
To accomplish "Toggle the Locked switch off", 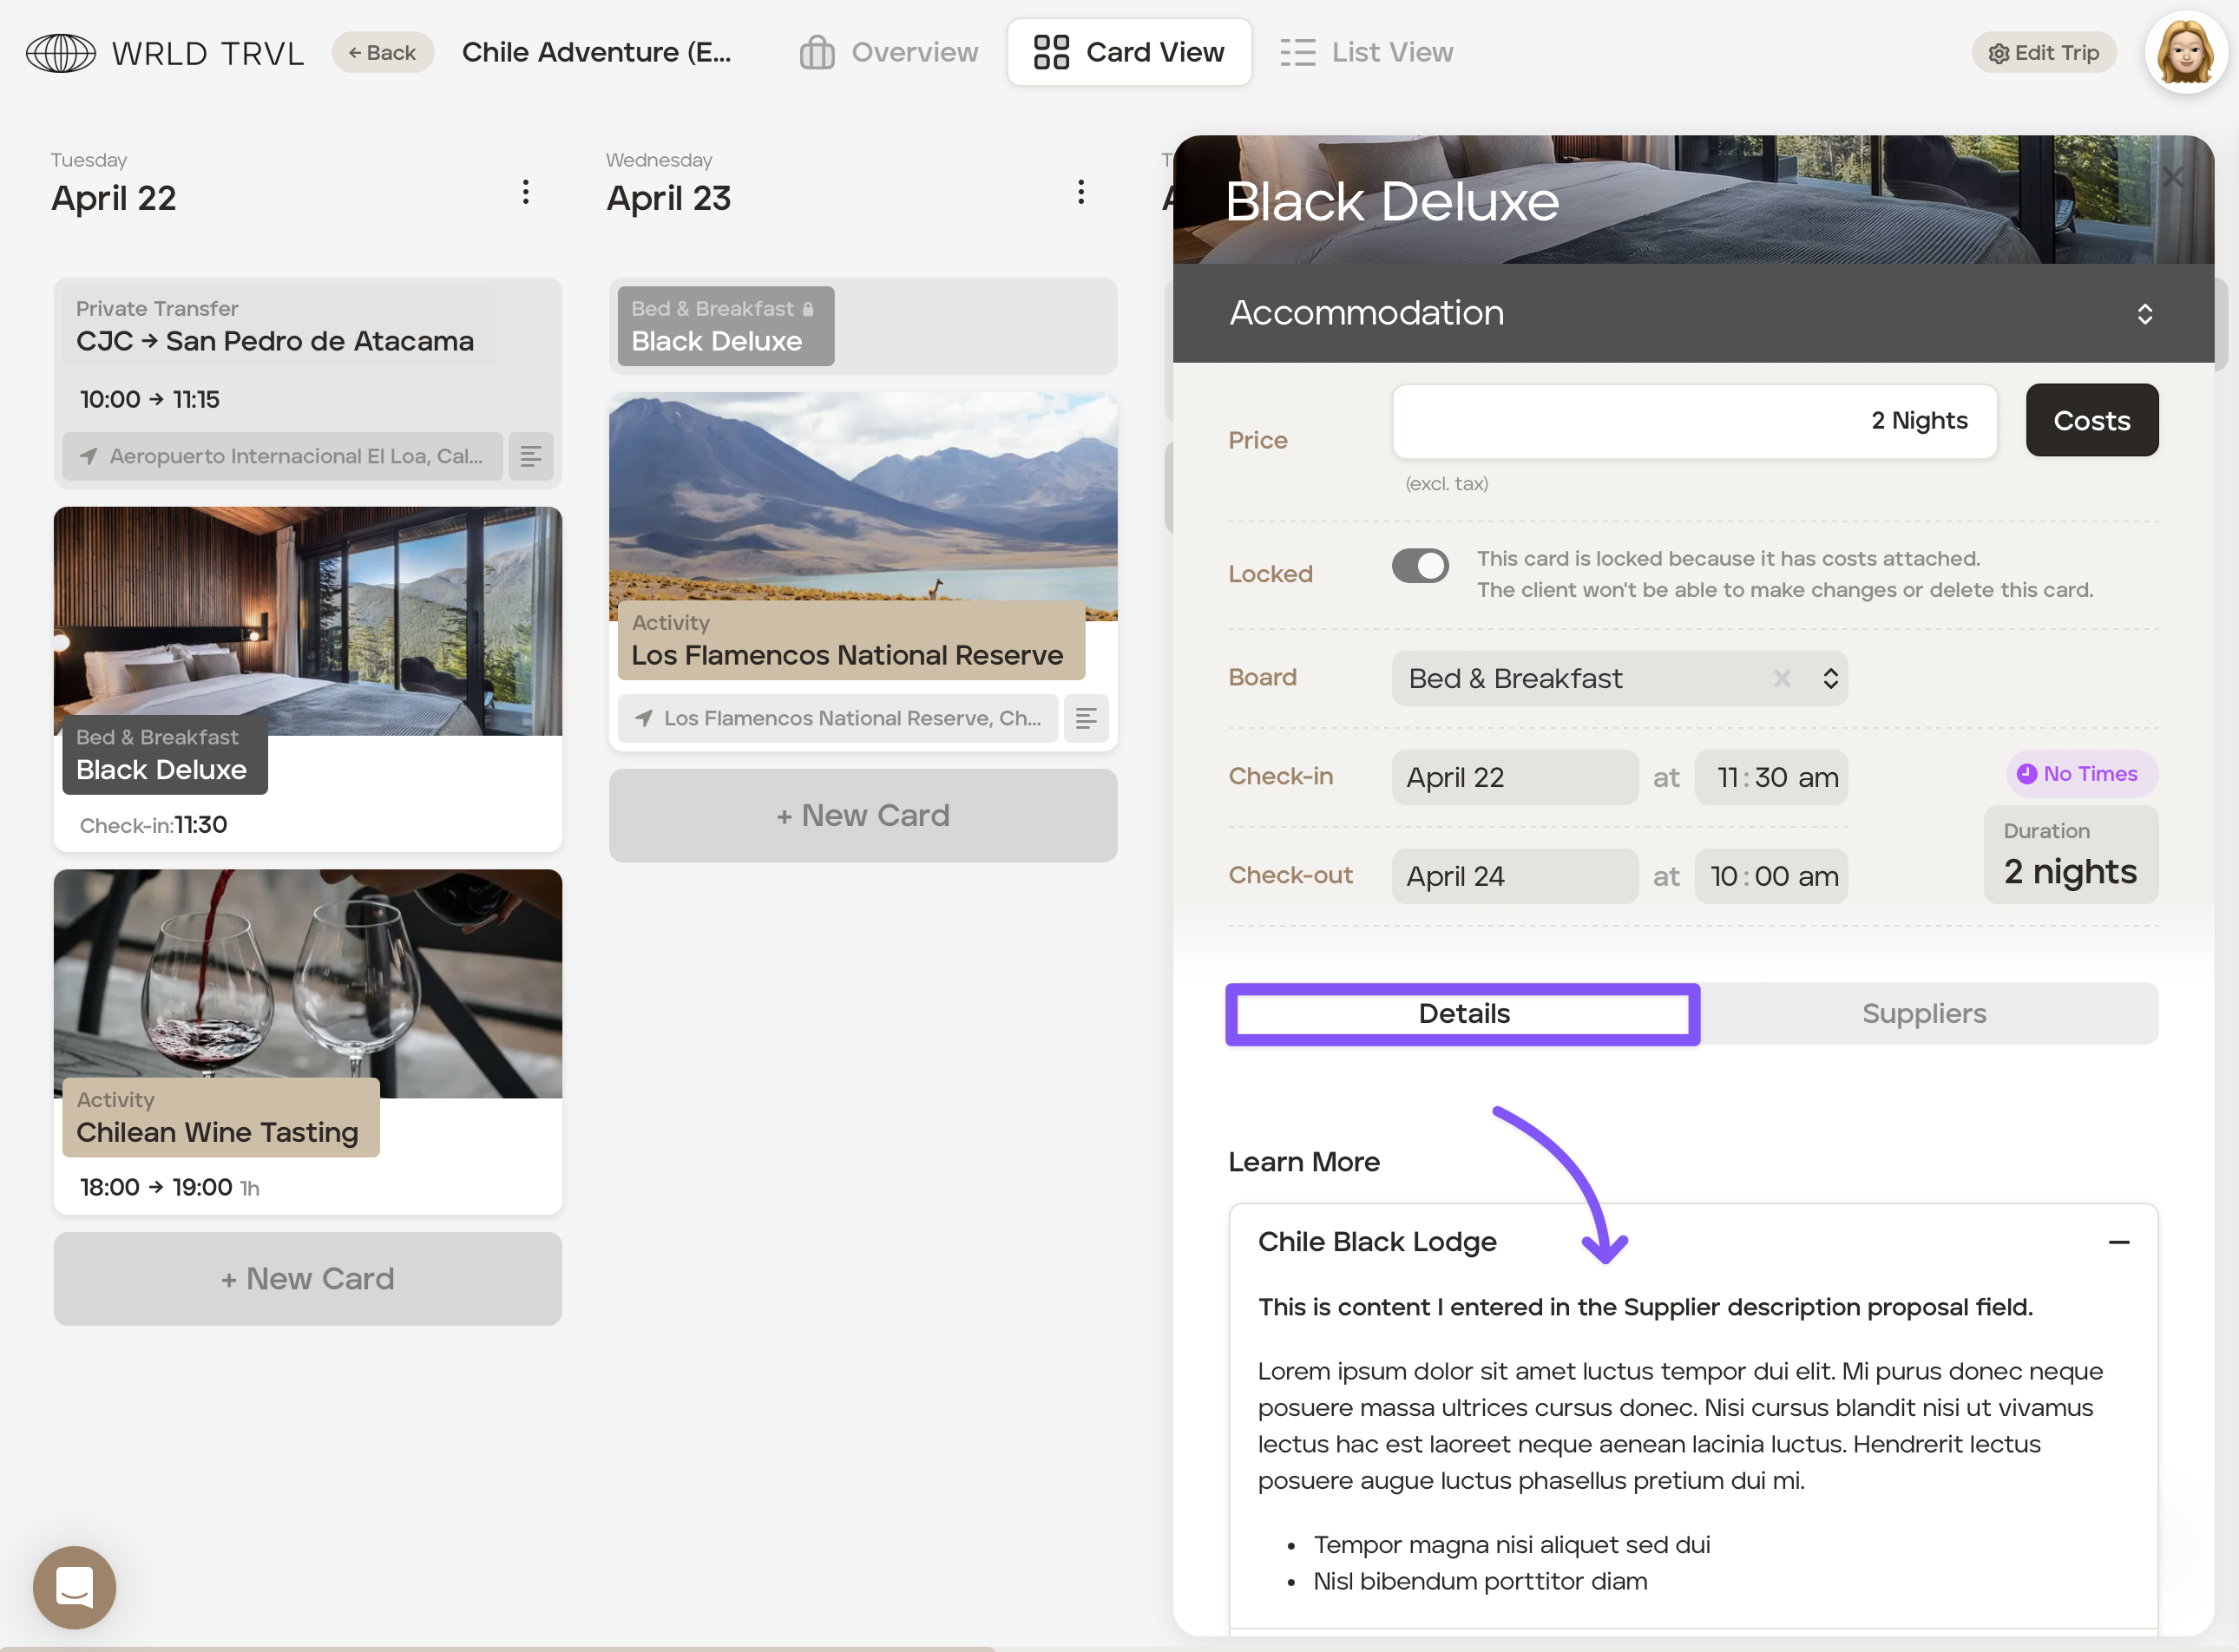I will click(x=1420, y=566).
